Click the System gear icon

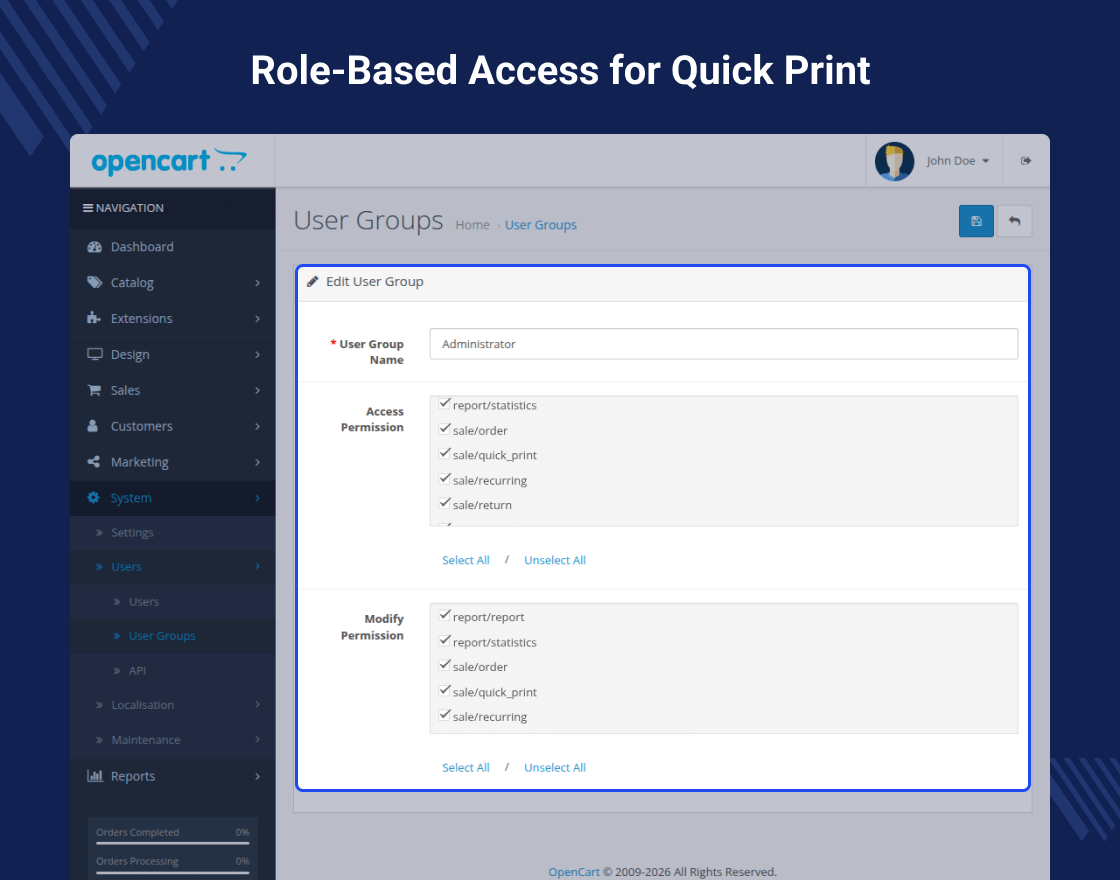point(94,497)
